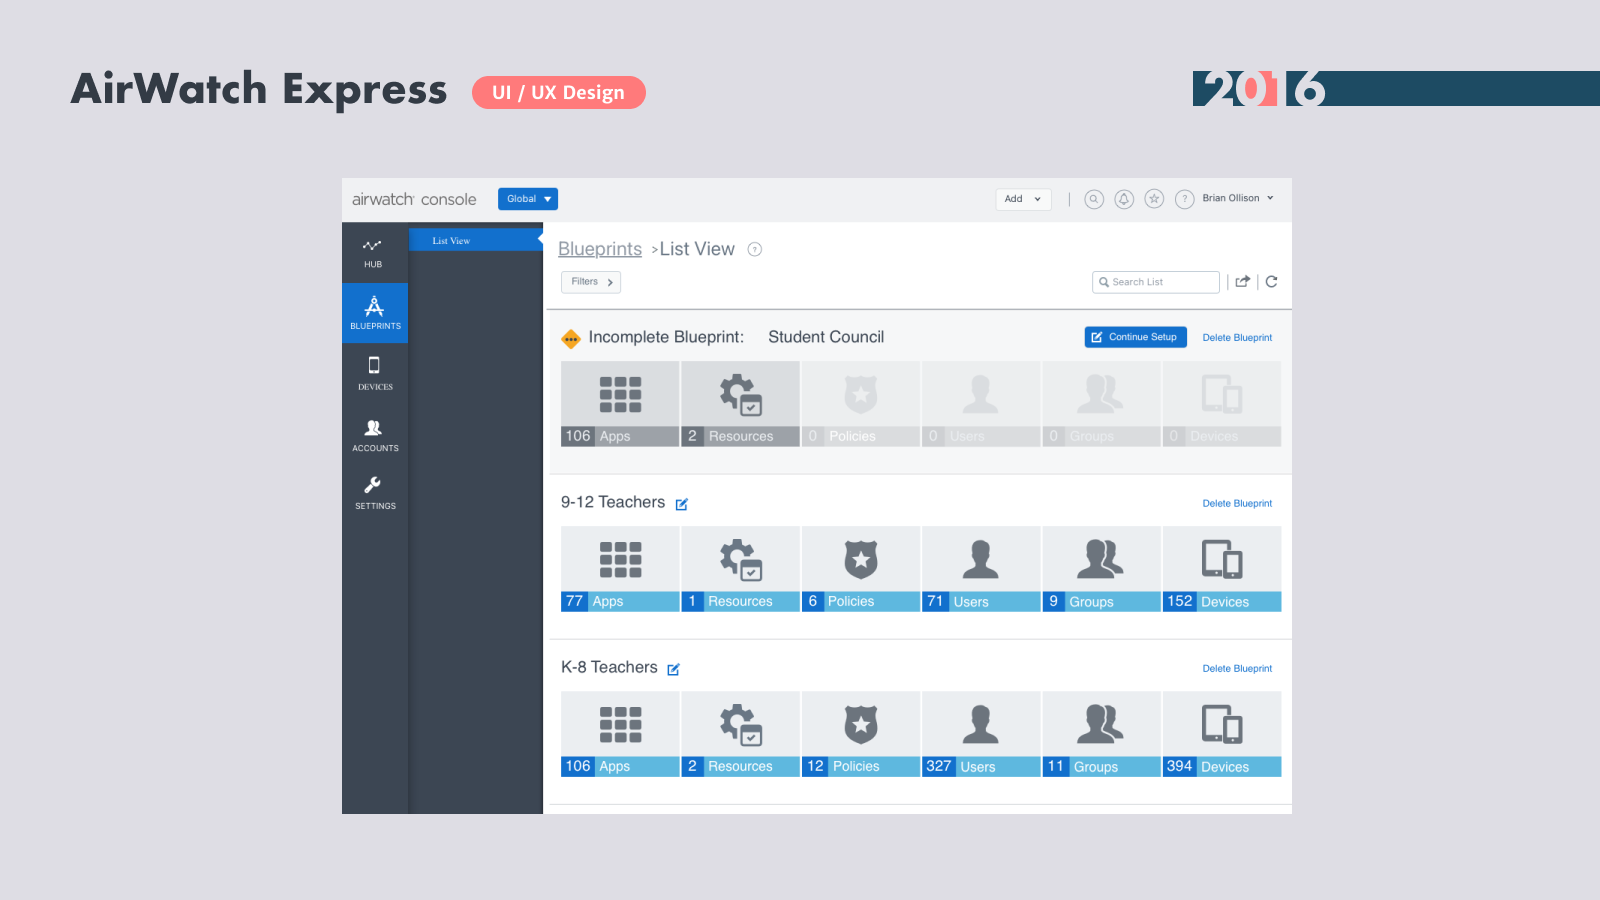
Task: Select Blueprints in the sidebar
Action: coord(375,313)
